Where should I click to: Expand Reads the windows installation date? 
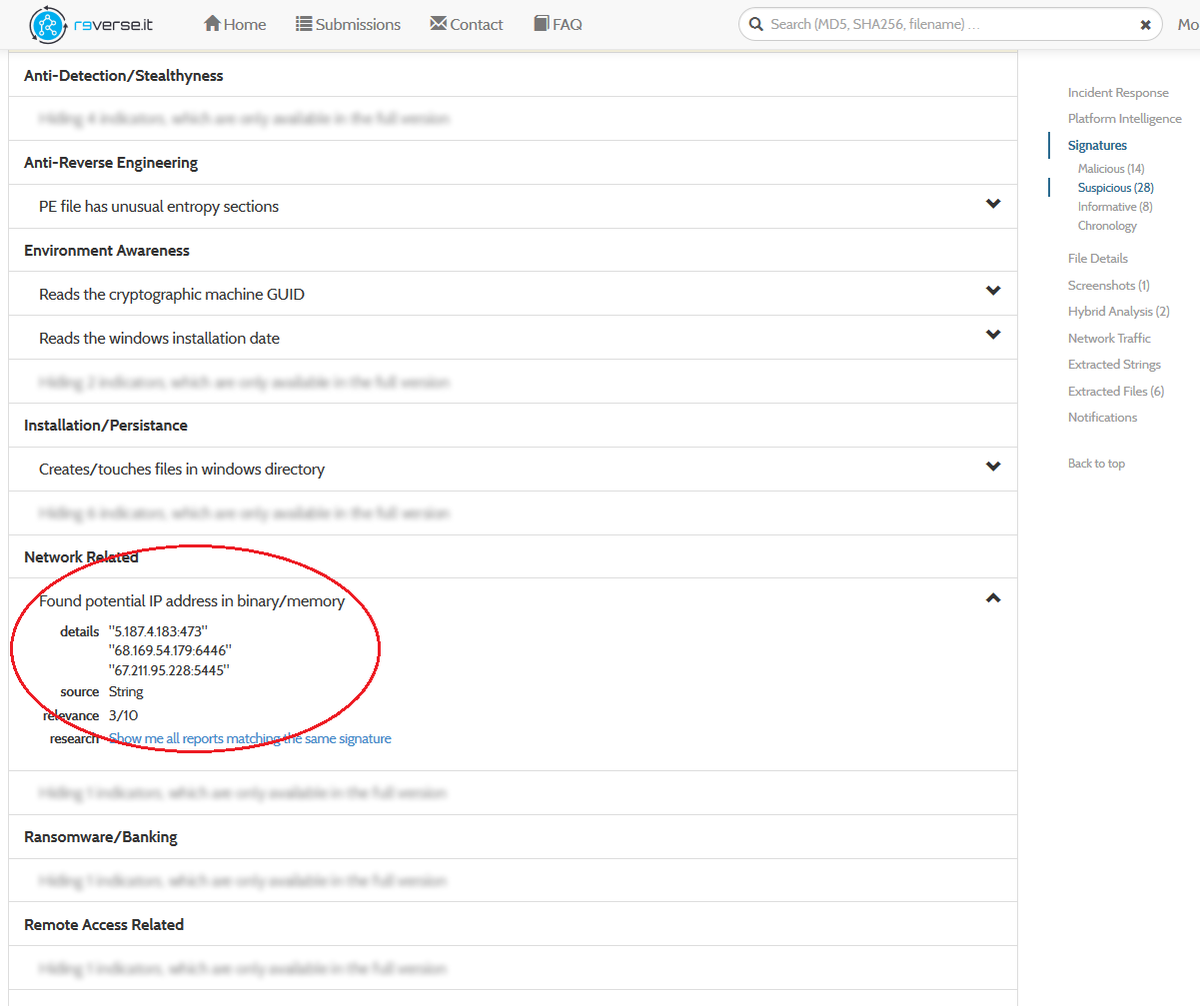coord(513,338)
